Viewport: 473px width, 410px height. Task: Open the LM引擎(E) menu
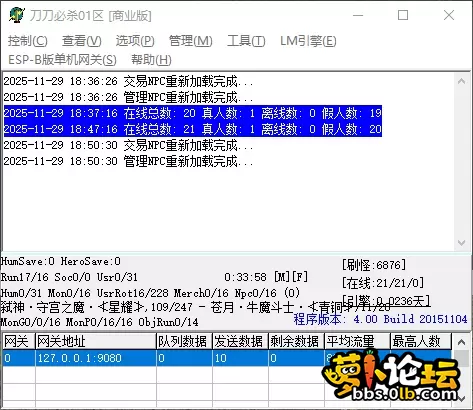308,41
